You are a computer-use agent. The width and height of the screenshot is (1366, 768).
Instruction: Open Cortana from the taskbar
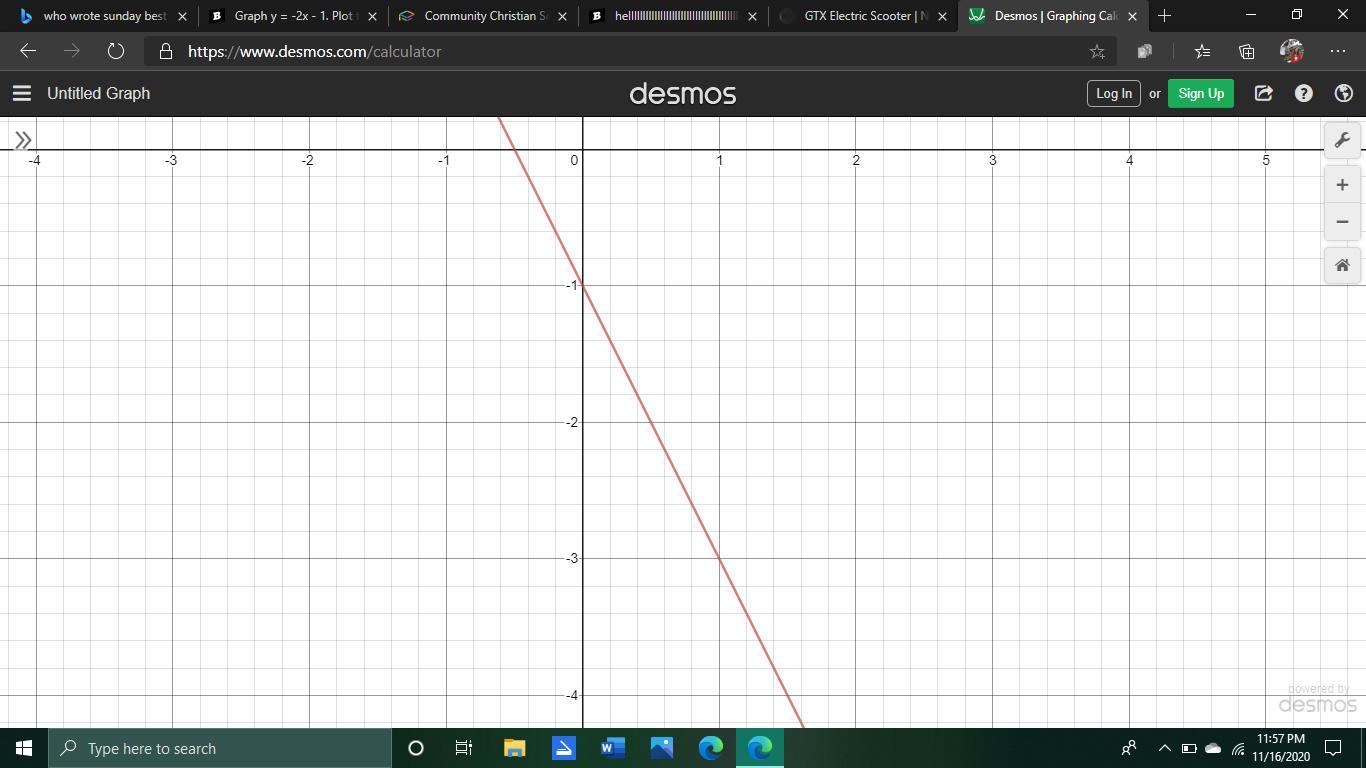pos(416,748)
